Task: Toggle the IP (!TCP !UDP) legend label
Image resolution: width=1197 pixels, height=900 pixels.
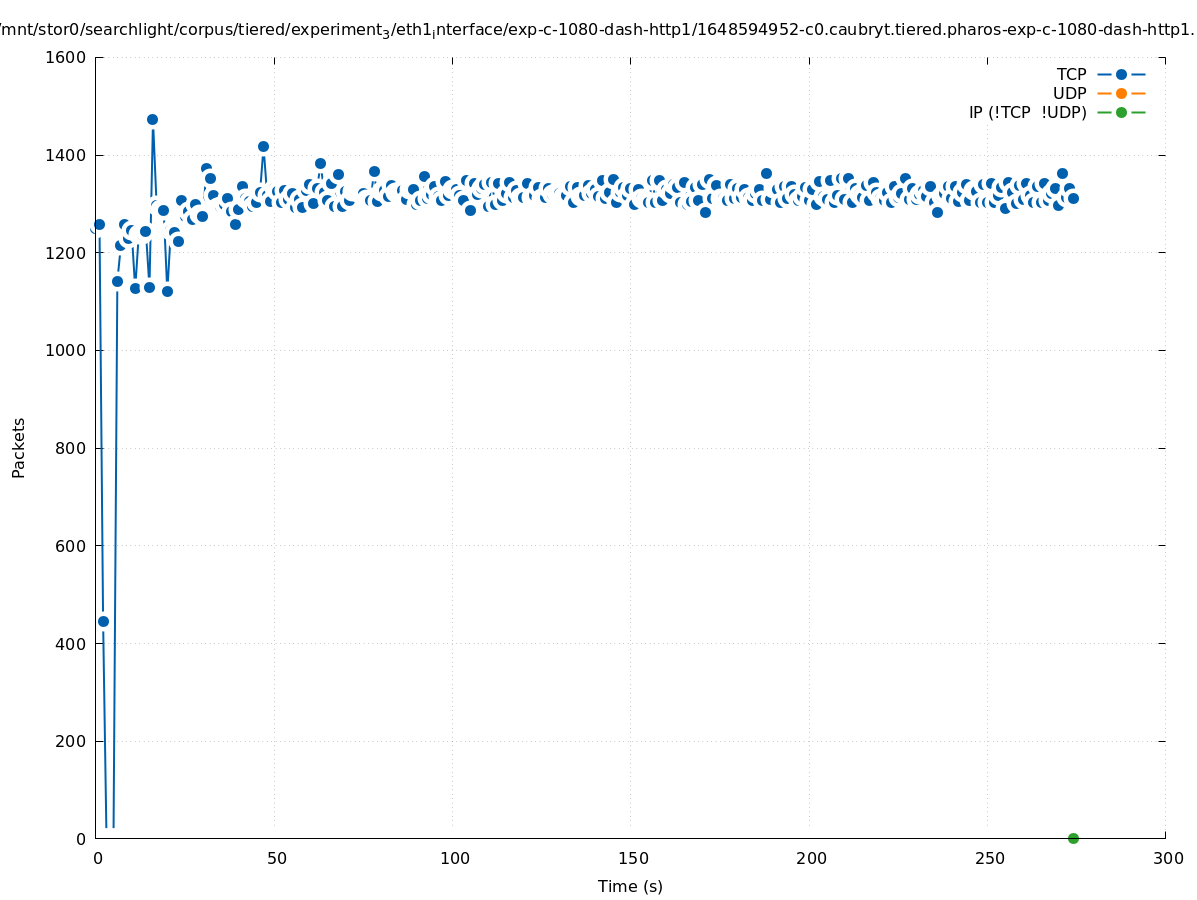Action: (1027, 112)
